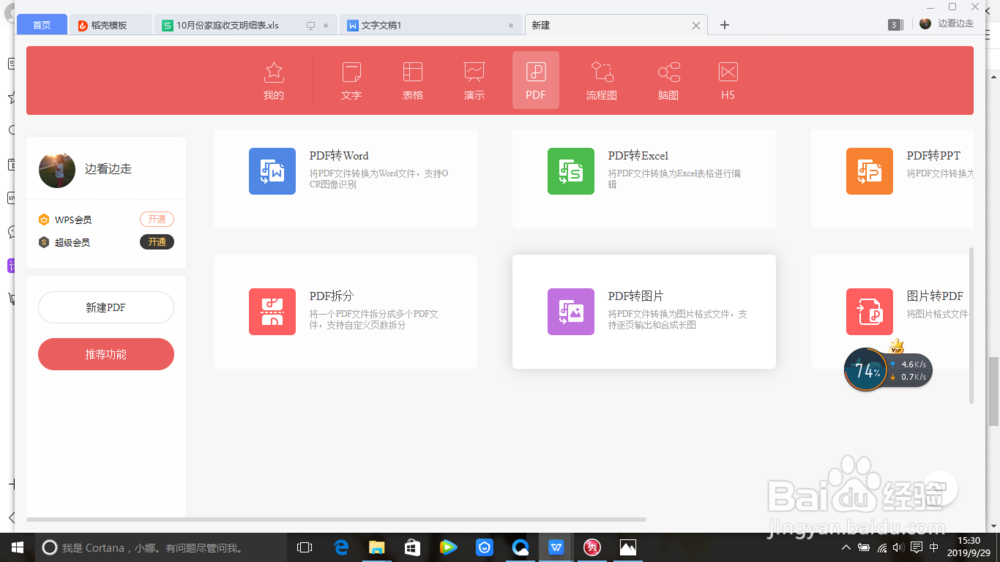The width and height of the screenshot is (1000, 562).
Task: Switch to the 稻壳模板 tab
Action: [x=109, y=26]
